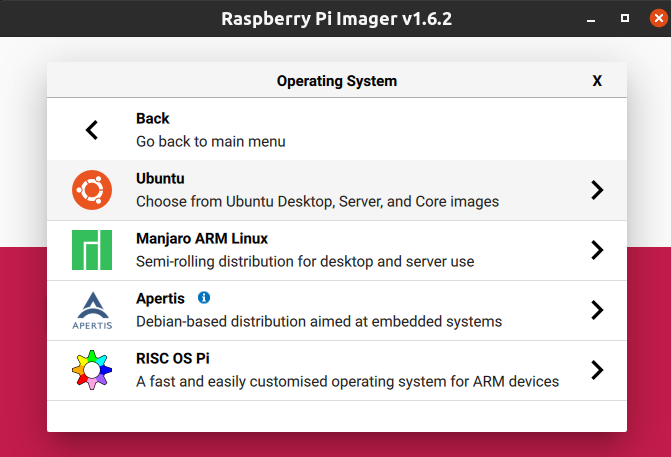Screen dimensions: 671x457
Task: Expand the Ubuntu row chevron
Action: [597, 190]
